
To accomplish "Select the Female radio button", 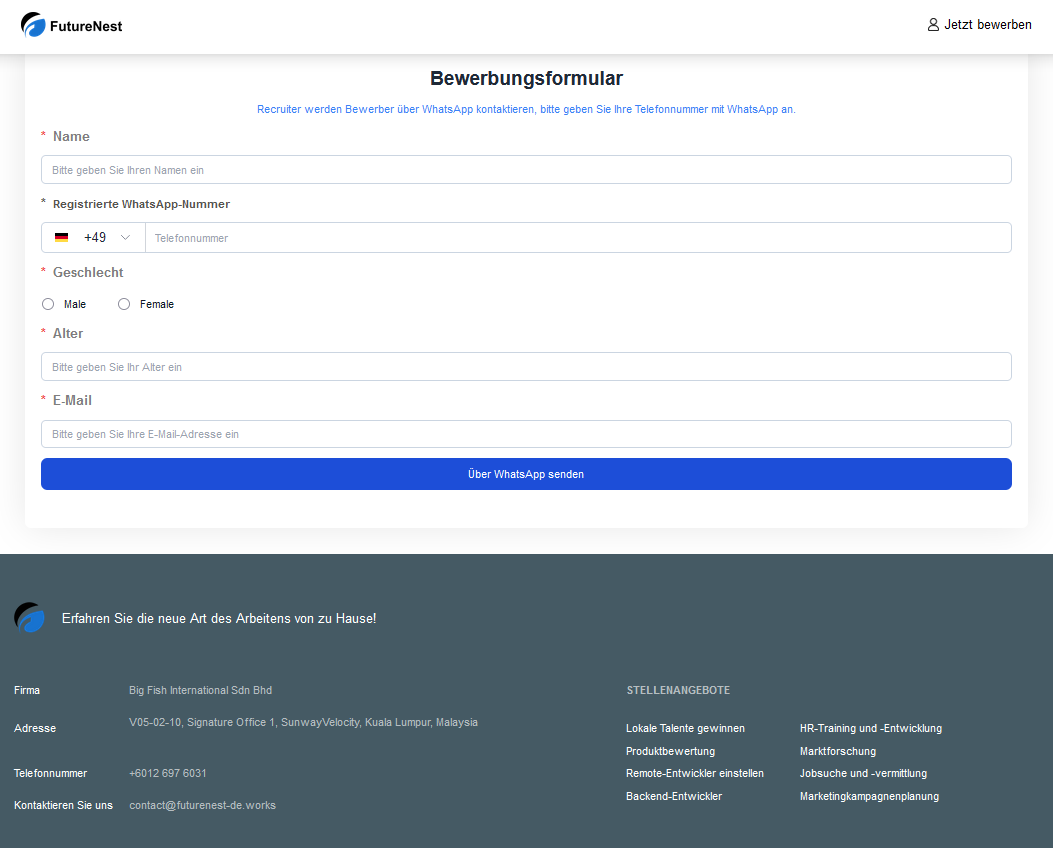I will 124,304.
